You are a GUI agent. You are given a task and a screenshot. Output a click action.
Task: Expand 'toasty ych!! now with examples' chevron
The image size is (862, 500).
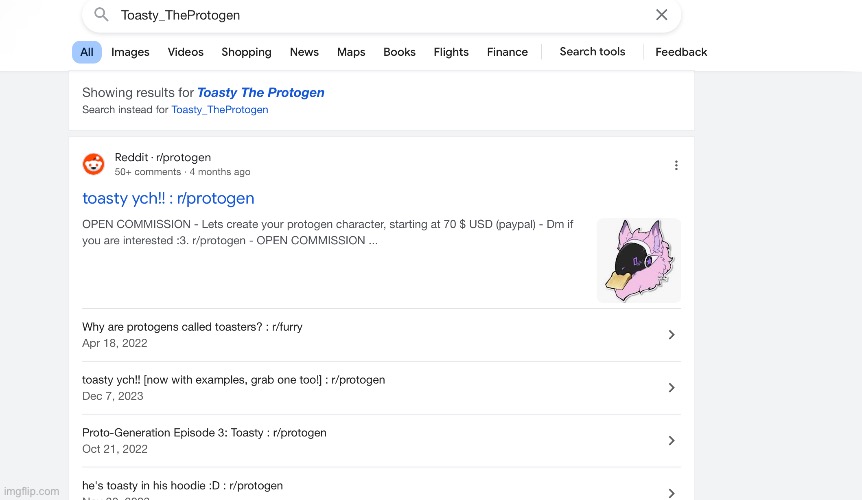pyautogui.click(x=671, y=388)
